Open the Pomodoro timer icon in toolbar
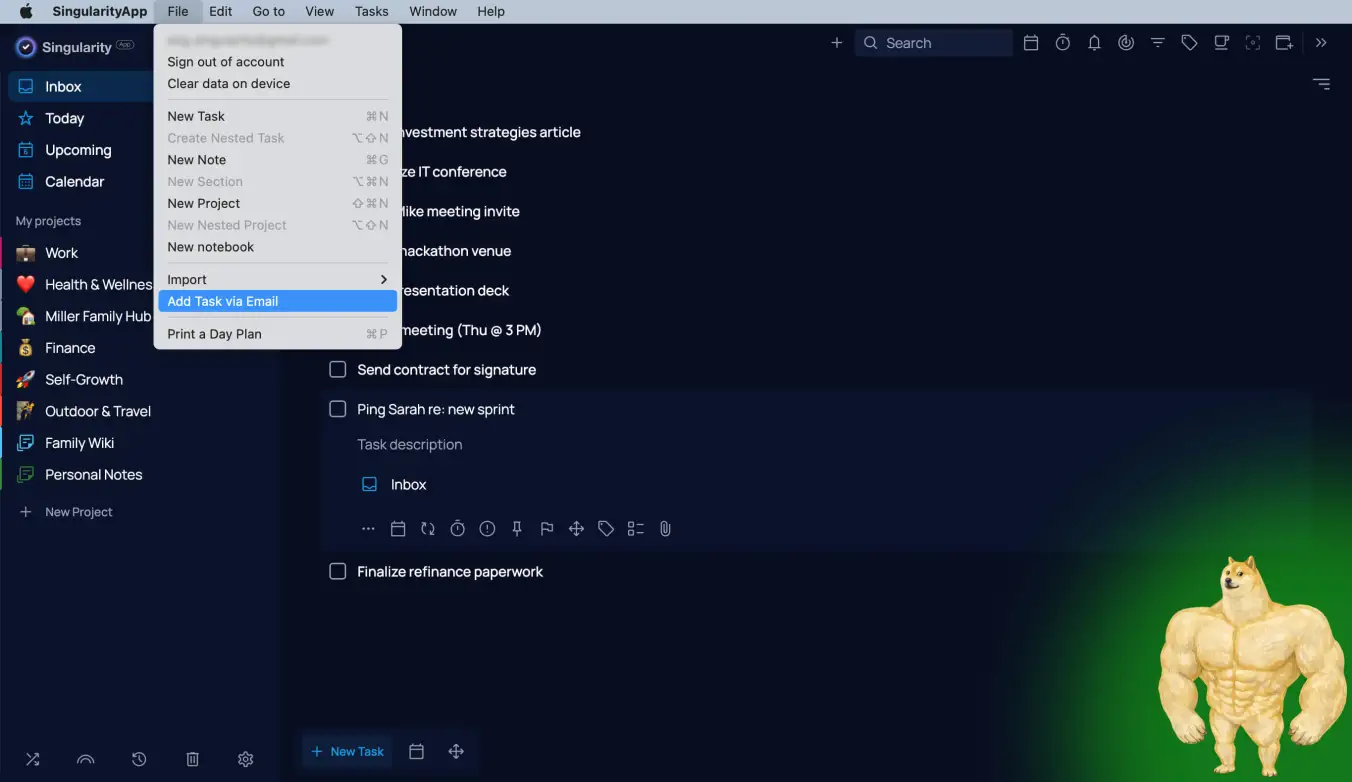The width and height of the screenshot is (1352, 782). point(1062,43)
